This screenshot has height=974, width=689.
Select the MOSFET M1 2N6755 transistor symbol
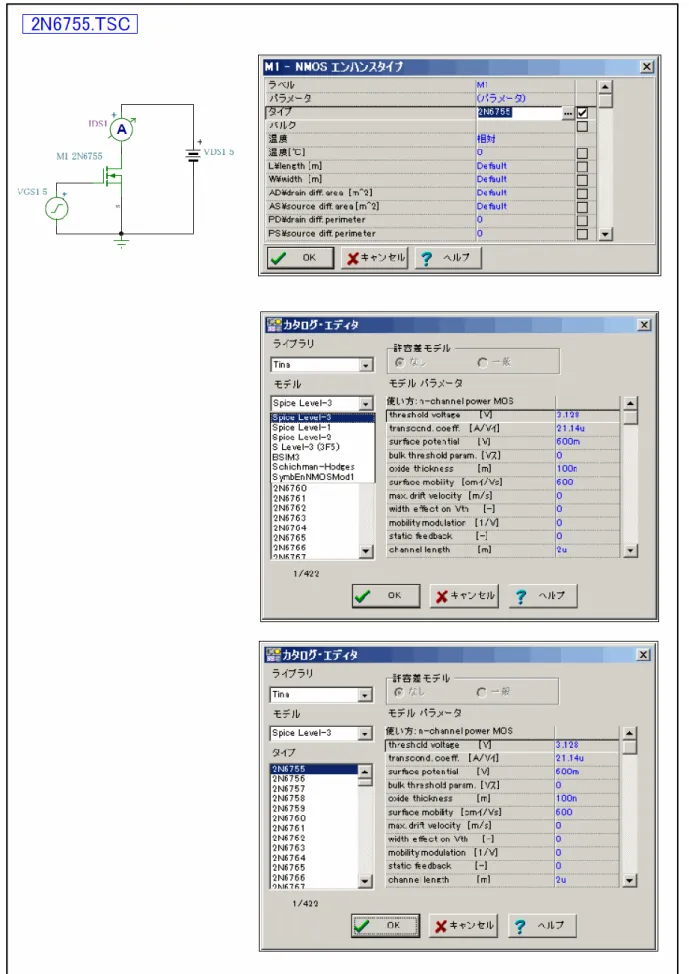point(112,178)
